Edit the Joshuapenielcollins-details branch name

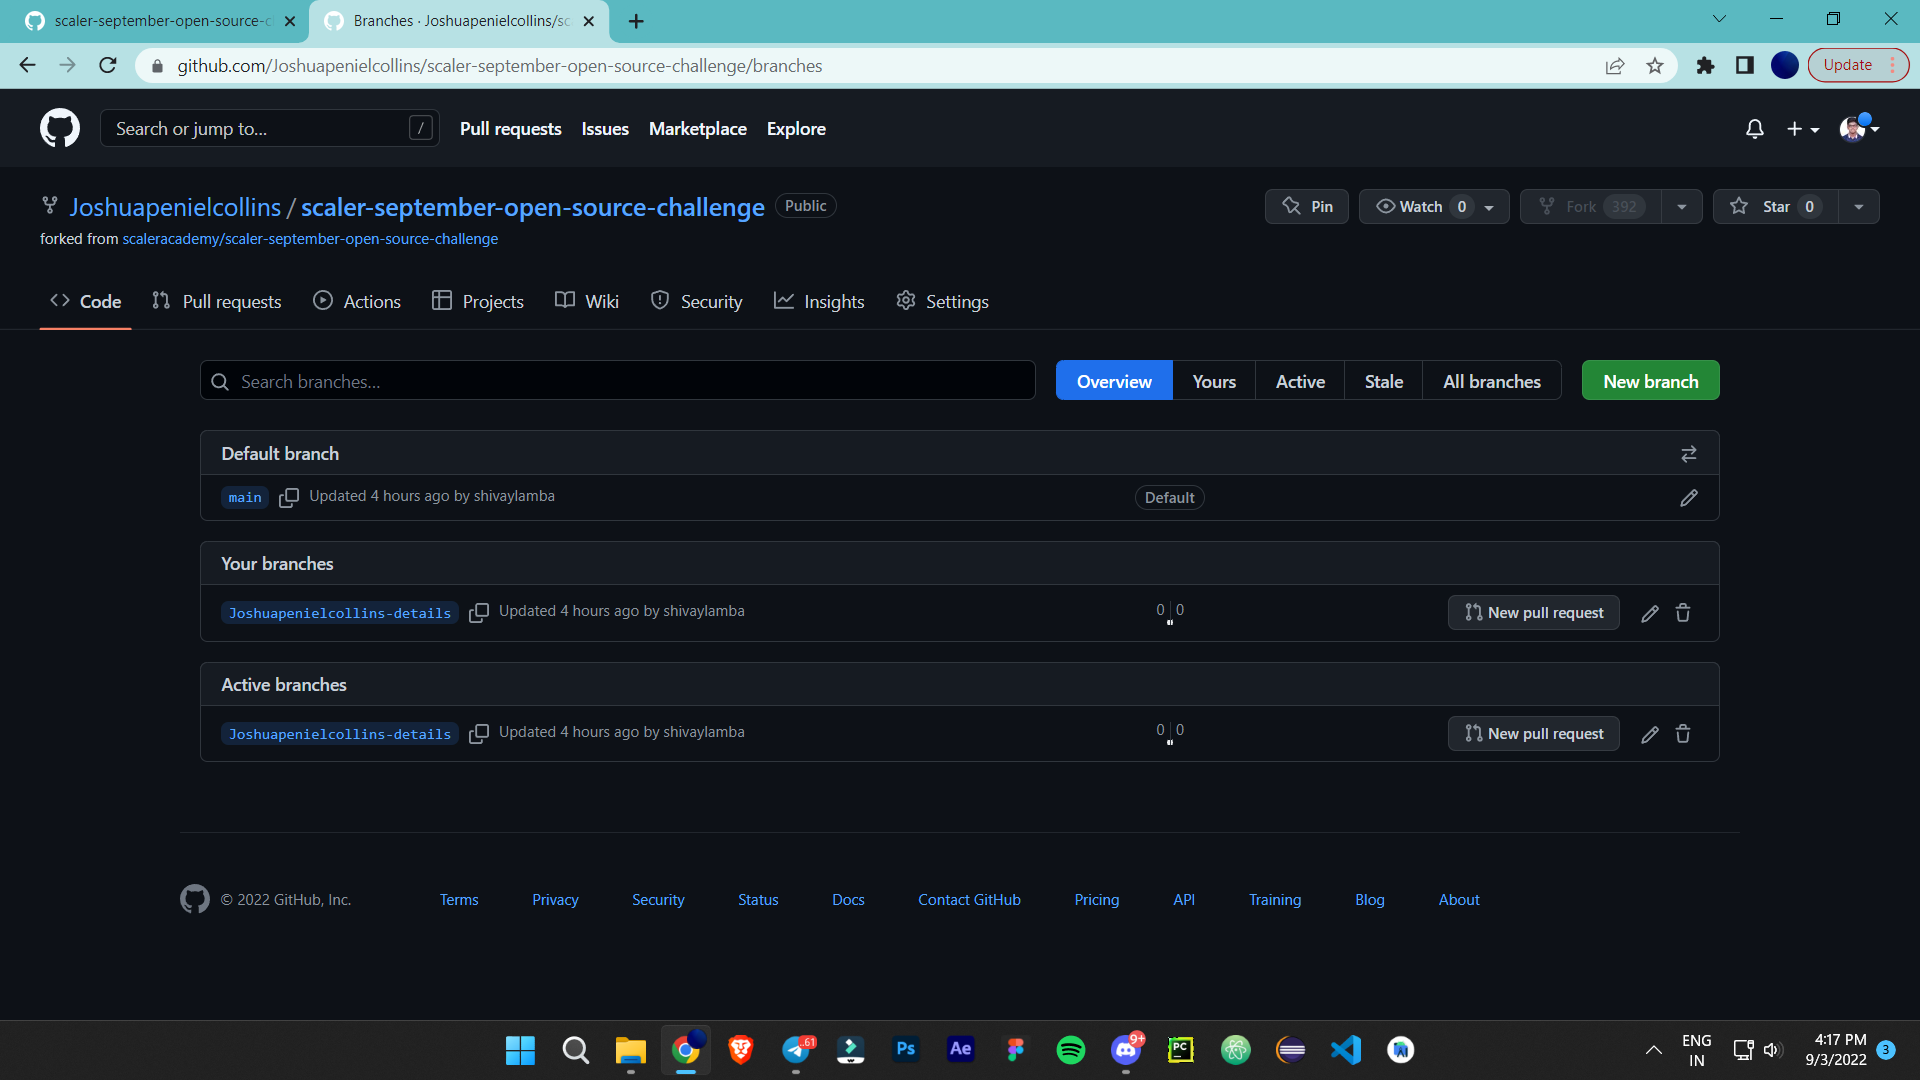coord(1649,613)
